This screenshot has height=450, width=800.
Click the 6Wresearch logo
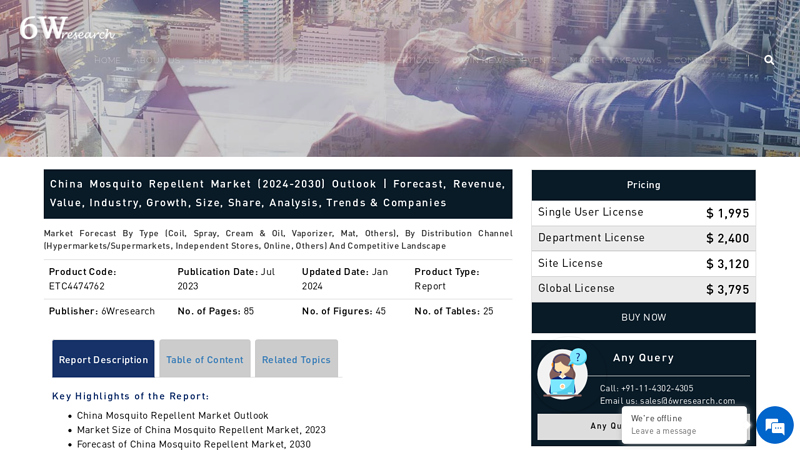(x=67, y=29)
